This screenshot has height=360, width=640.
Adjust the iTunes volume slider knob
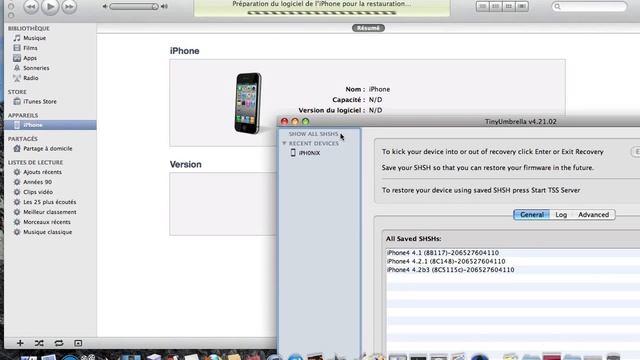point(155,7)
